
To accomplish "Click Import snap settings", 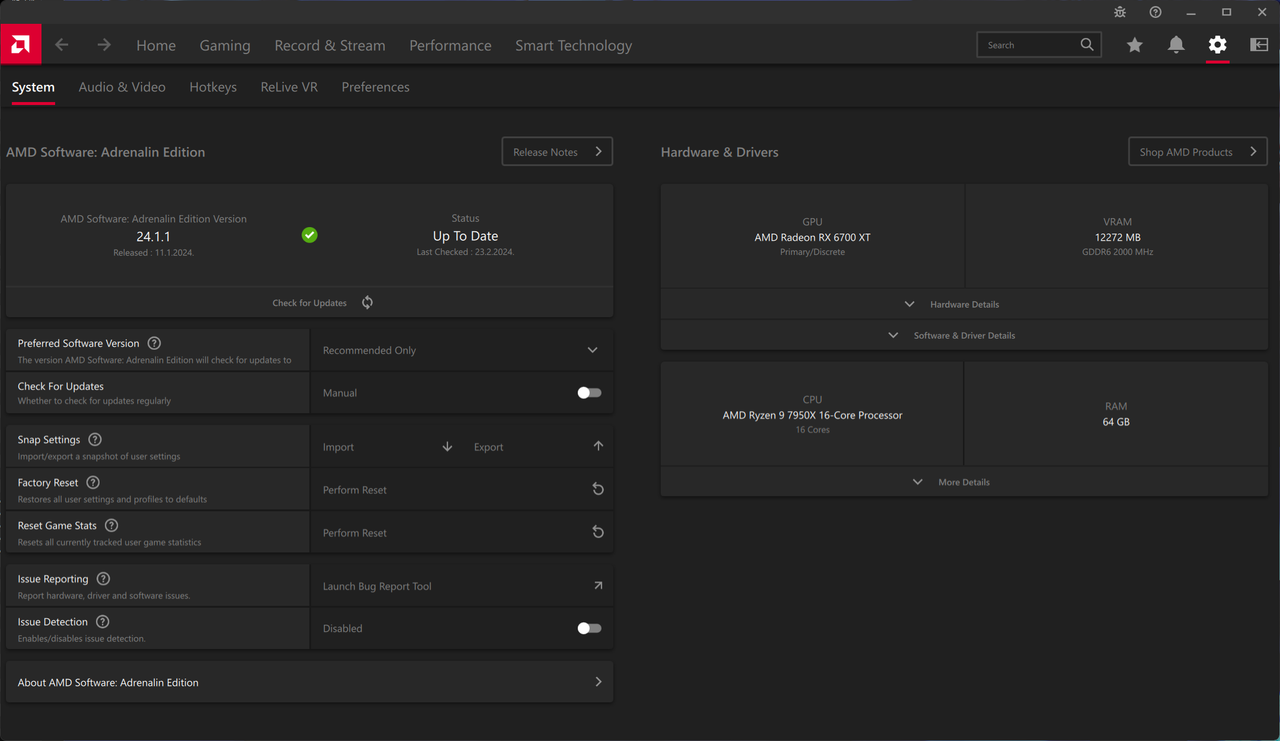I will click(x=338, y=447).
